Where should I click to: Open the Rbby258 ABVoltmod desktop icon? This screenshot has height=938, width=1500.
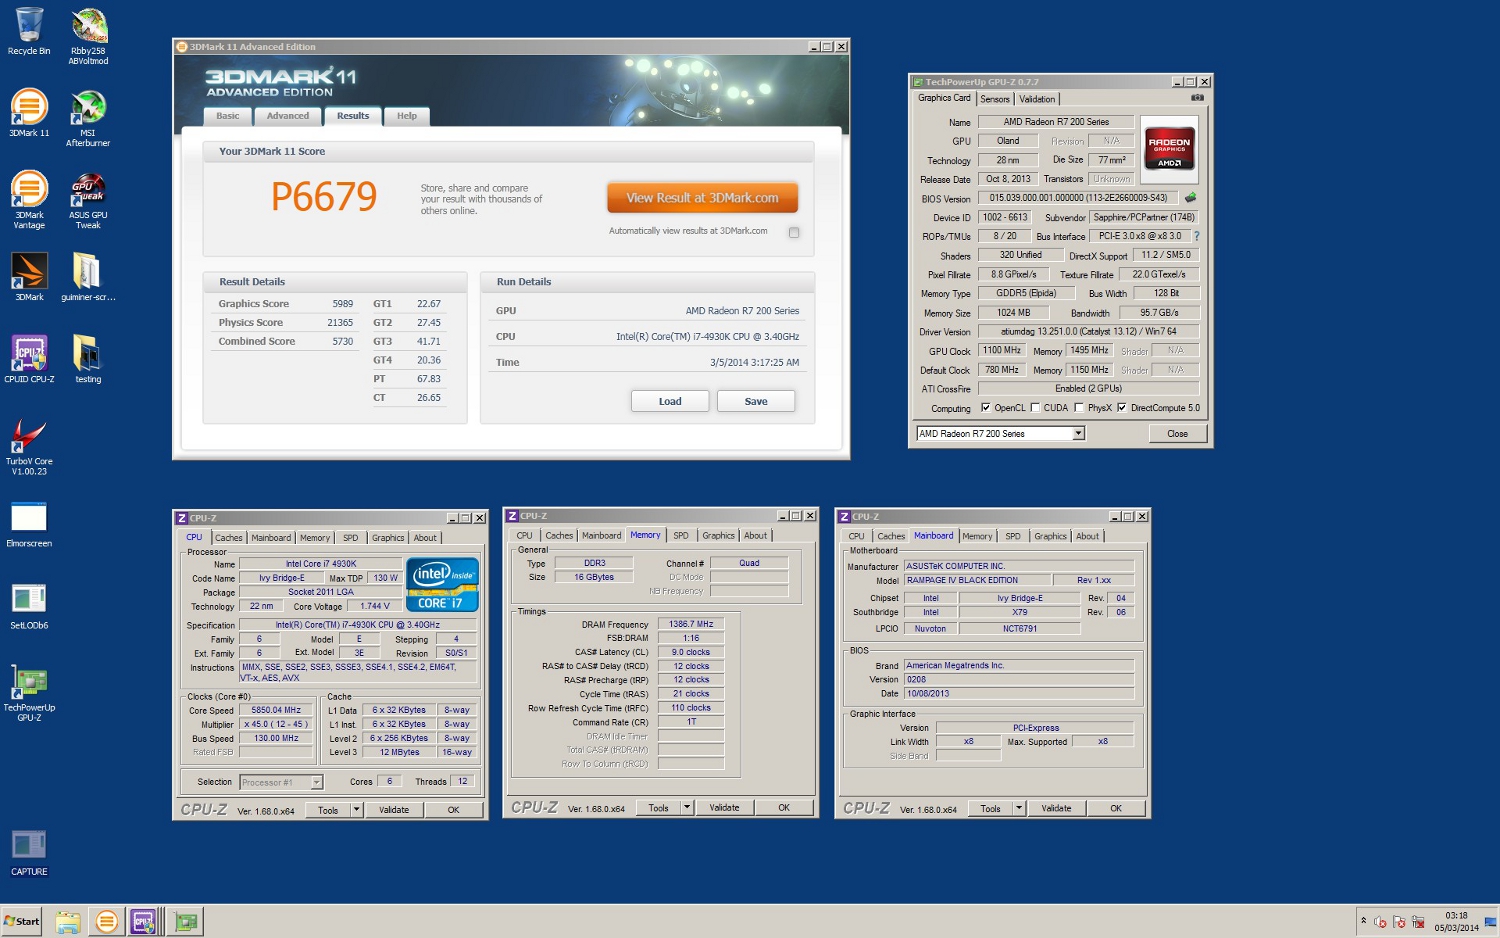tap(88, 35)
